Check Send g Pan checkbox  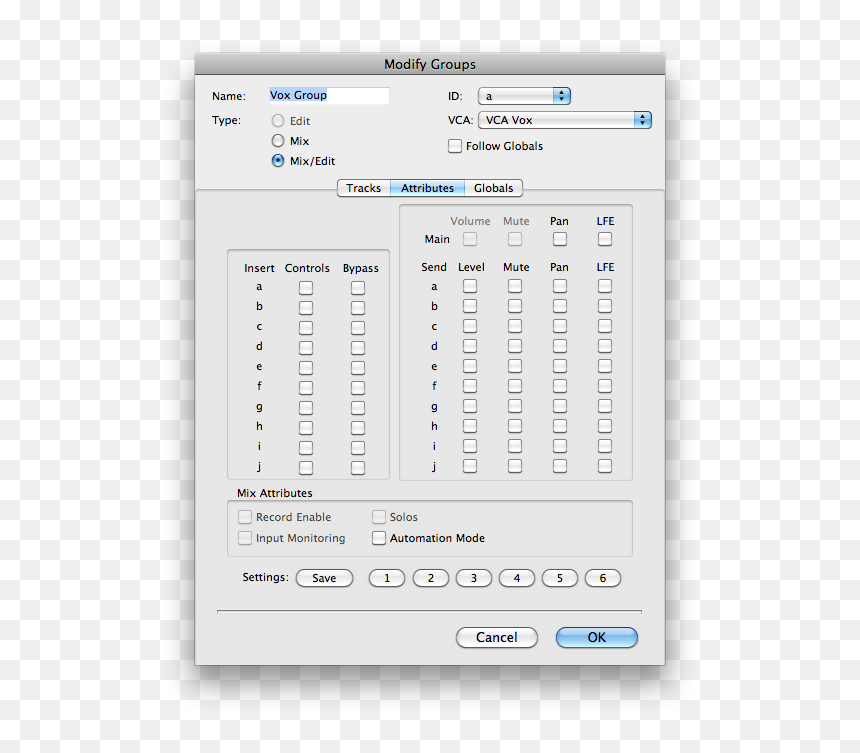pyautogui.click(x=559, y=406)
